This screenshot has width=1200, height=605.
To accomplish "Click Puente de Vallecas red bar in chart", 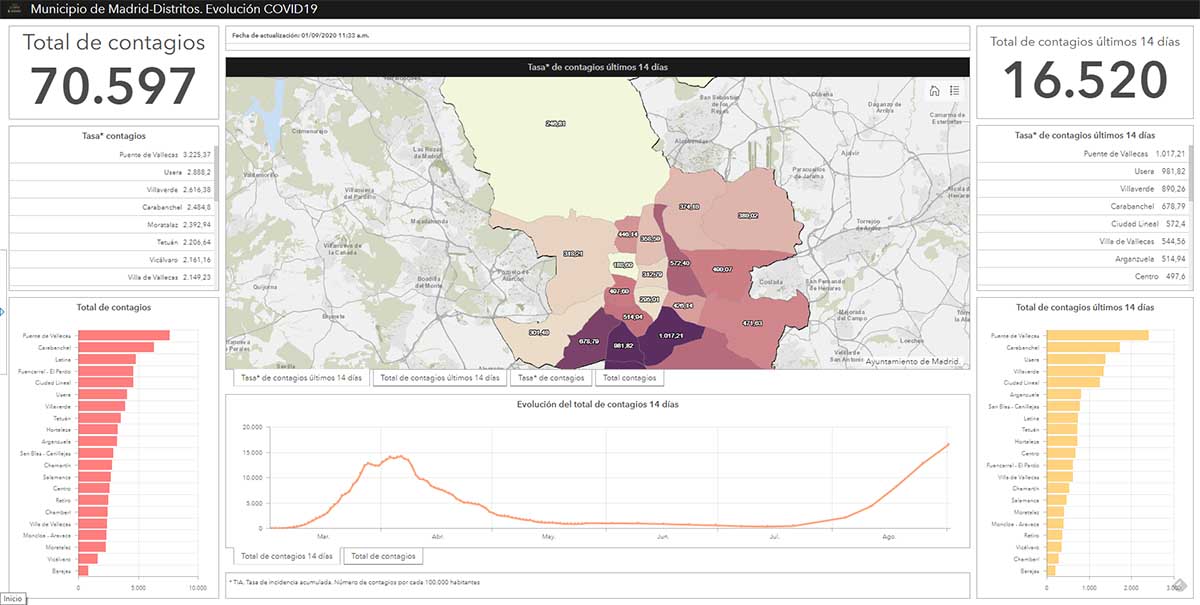I will pos(123,336).
